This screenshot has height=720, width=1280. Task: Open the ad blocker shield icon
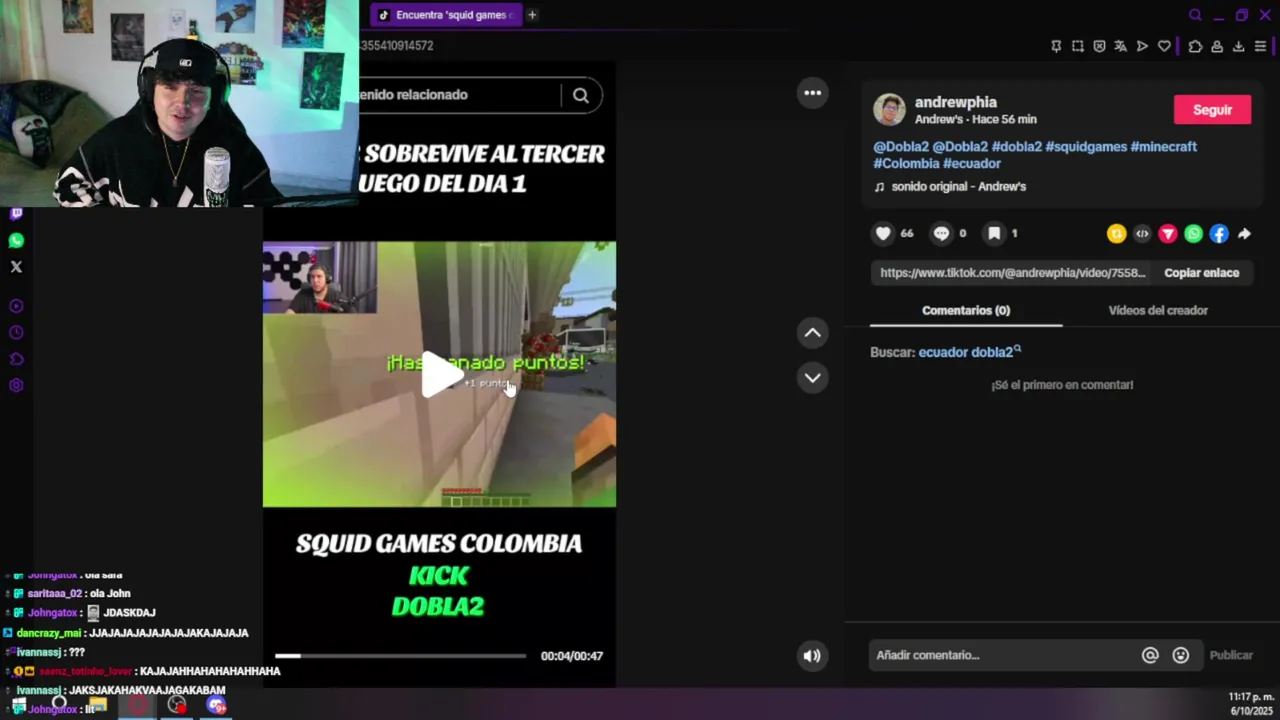coord(1099,46)
